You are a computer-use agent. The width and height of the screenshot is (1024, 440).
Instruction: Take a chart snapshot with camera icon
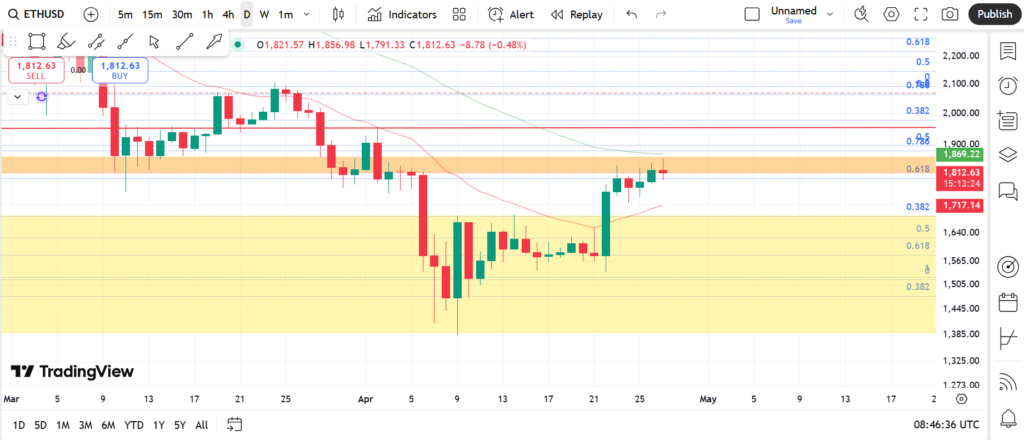coord(950,14)
